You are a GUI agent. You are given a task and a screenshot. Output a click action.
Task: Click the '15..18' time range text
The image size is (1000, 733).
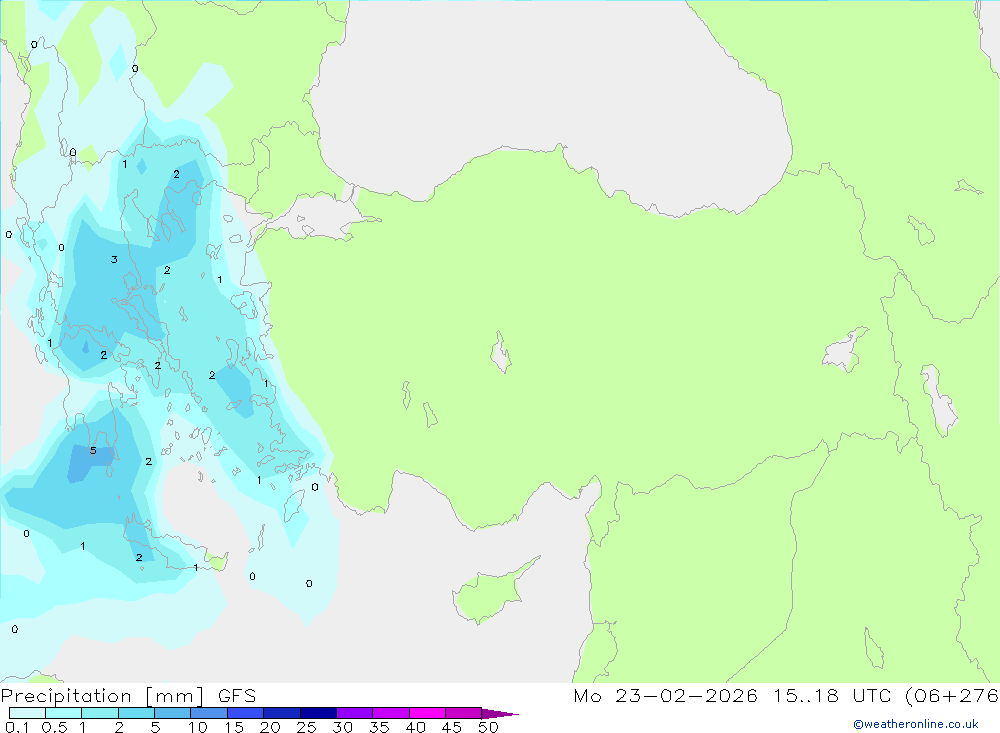(x=806, y=696)
